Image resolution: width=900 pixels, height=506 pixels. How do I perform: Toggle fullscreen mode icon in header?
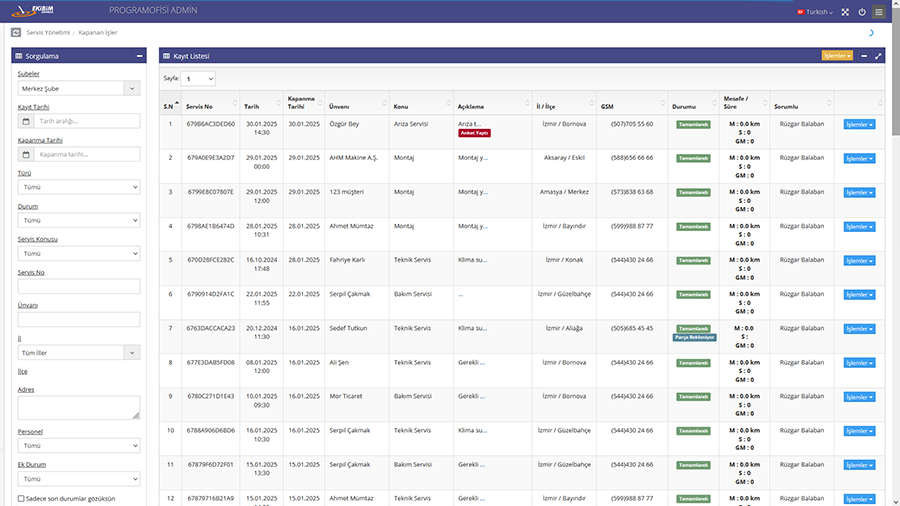pyautogui.click(x=845, y=12)
